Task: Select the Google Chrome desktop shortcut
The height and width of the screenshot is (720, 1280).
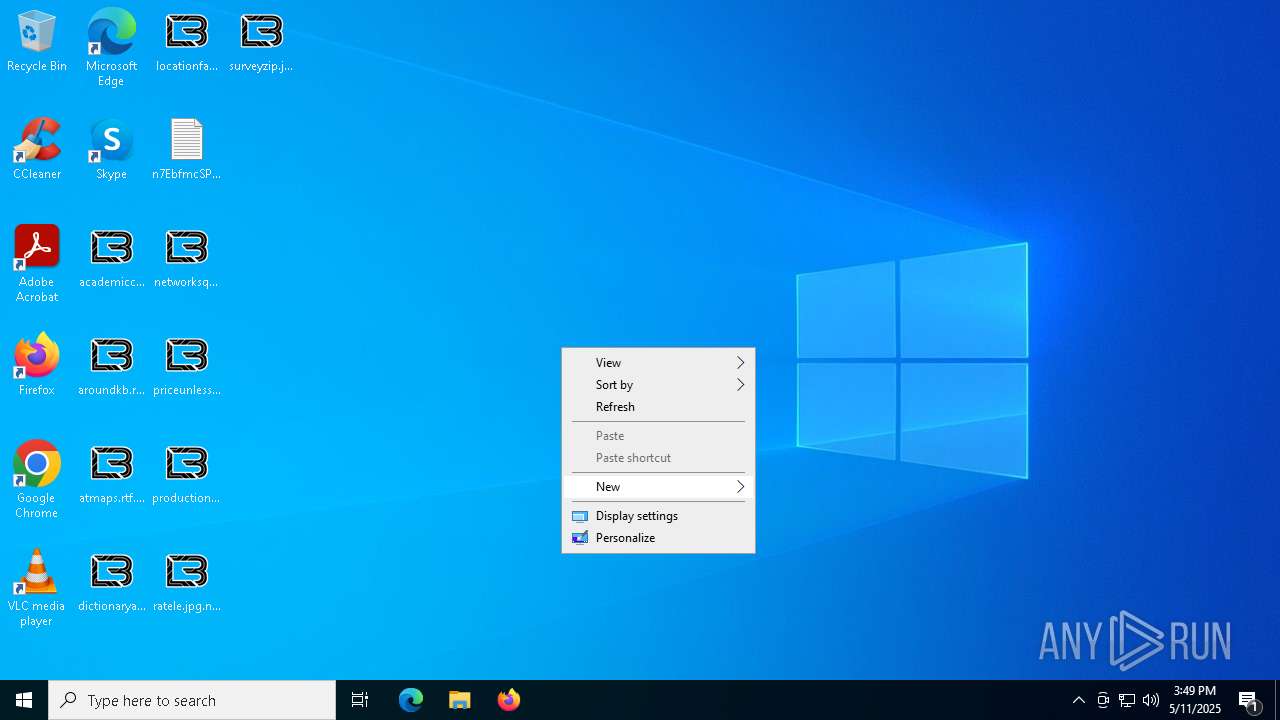Action: [37, 480]
